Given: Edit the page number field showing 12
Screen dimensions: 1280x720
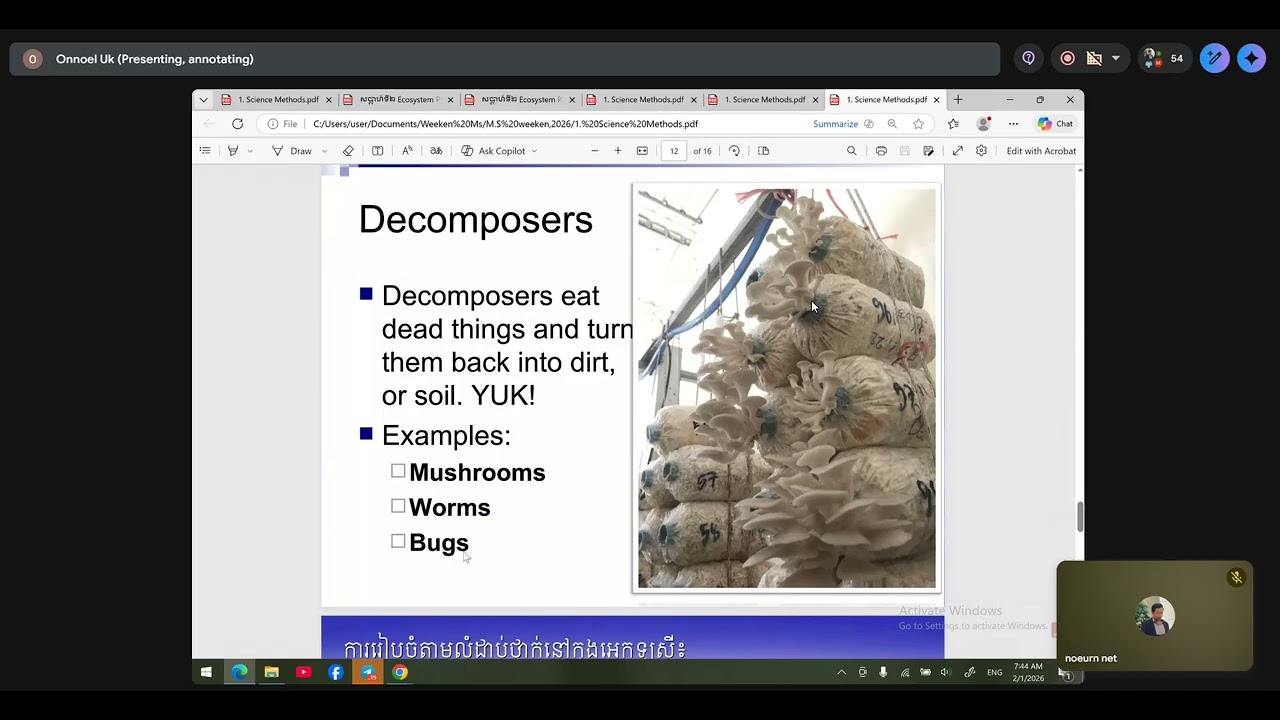Looking at the screenshot, I should click(674, 151).
